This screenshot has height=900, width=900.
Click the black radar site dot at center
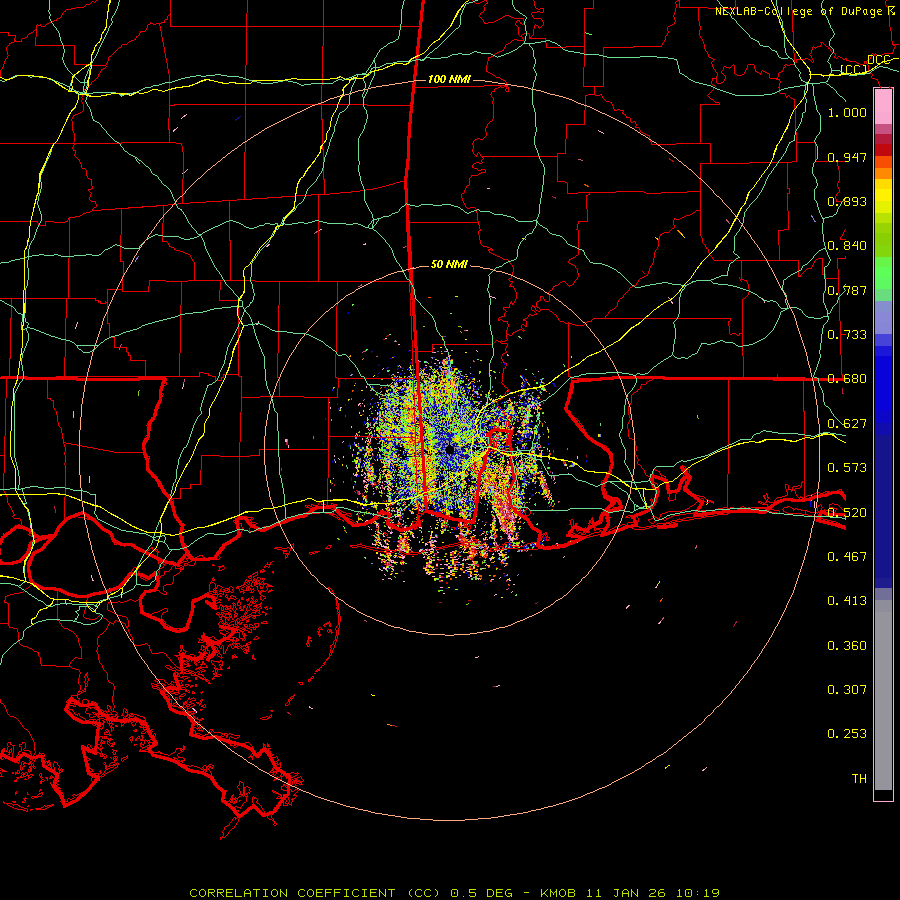tap(450, 450)
